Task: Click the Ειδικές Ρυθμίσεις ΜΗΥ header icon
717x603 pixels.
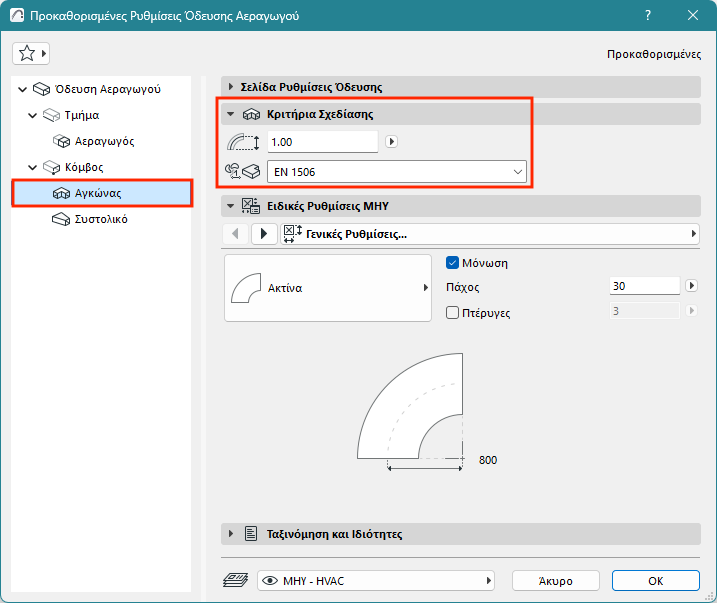Action: pyautogui.click(x=251, y=206)
